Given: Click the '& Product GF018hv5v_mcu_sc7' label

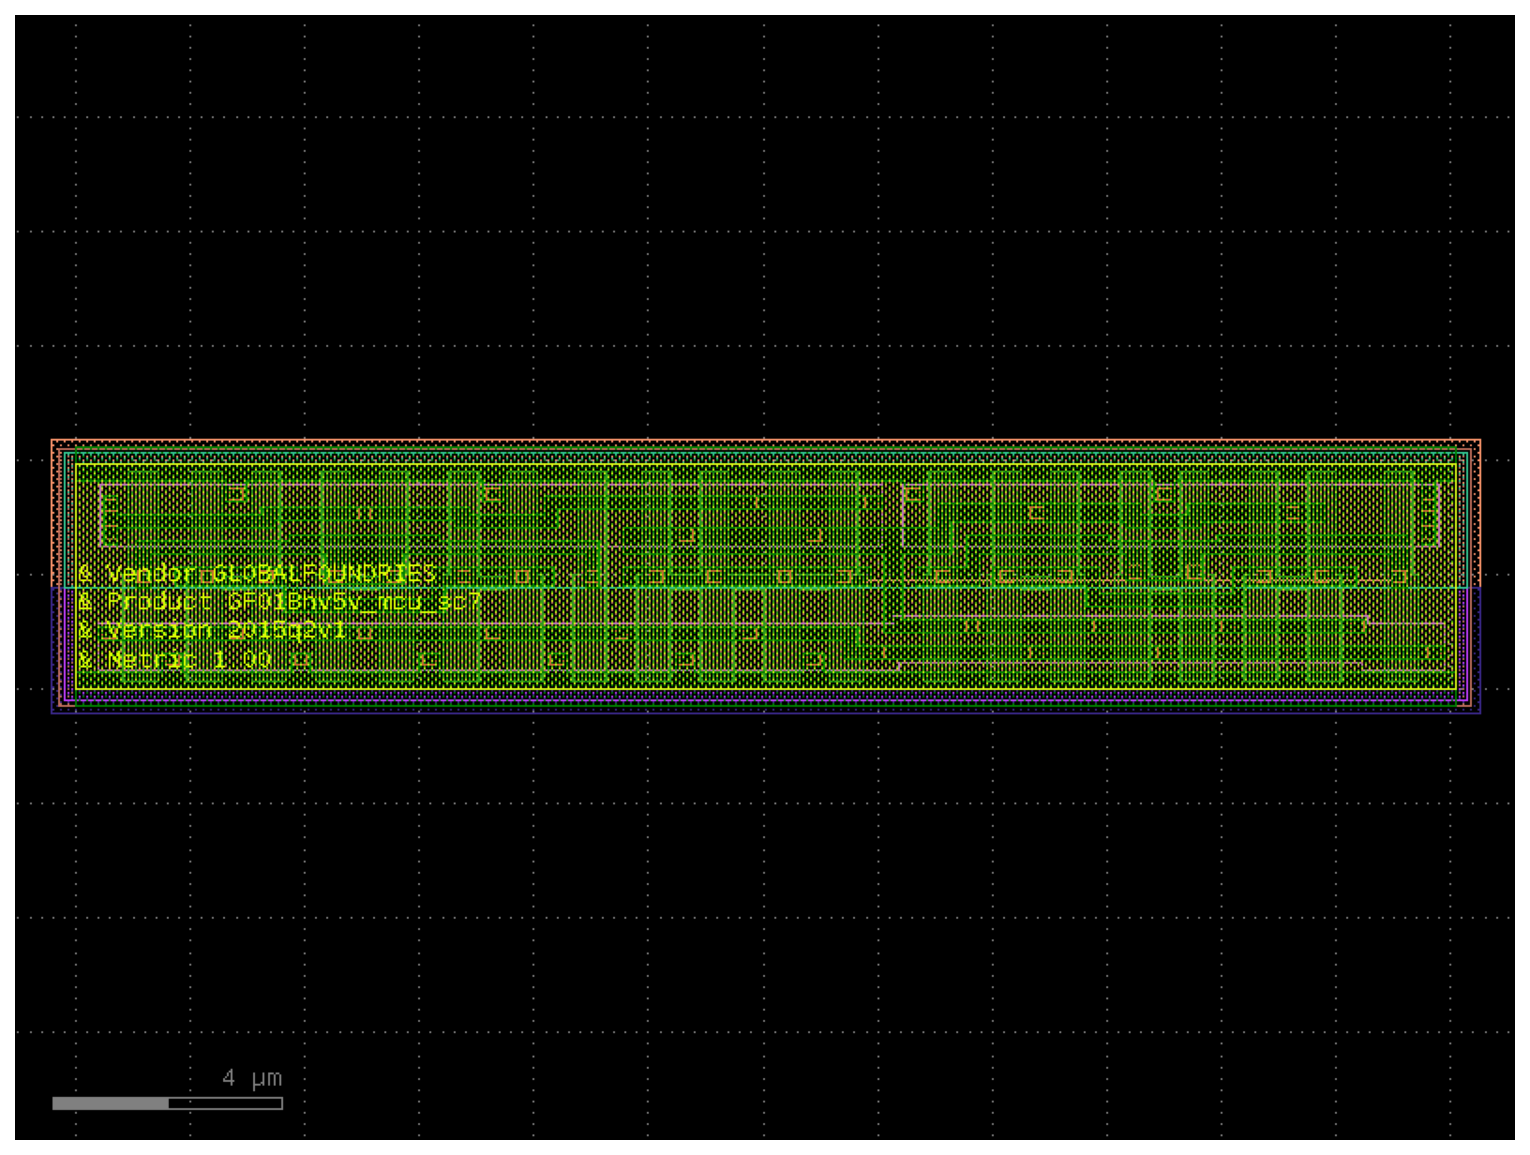Looking at the screenshot, I should (x=280, y=602).
